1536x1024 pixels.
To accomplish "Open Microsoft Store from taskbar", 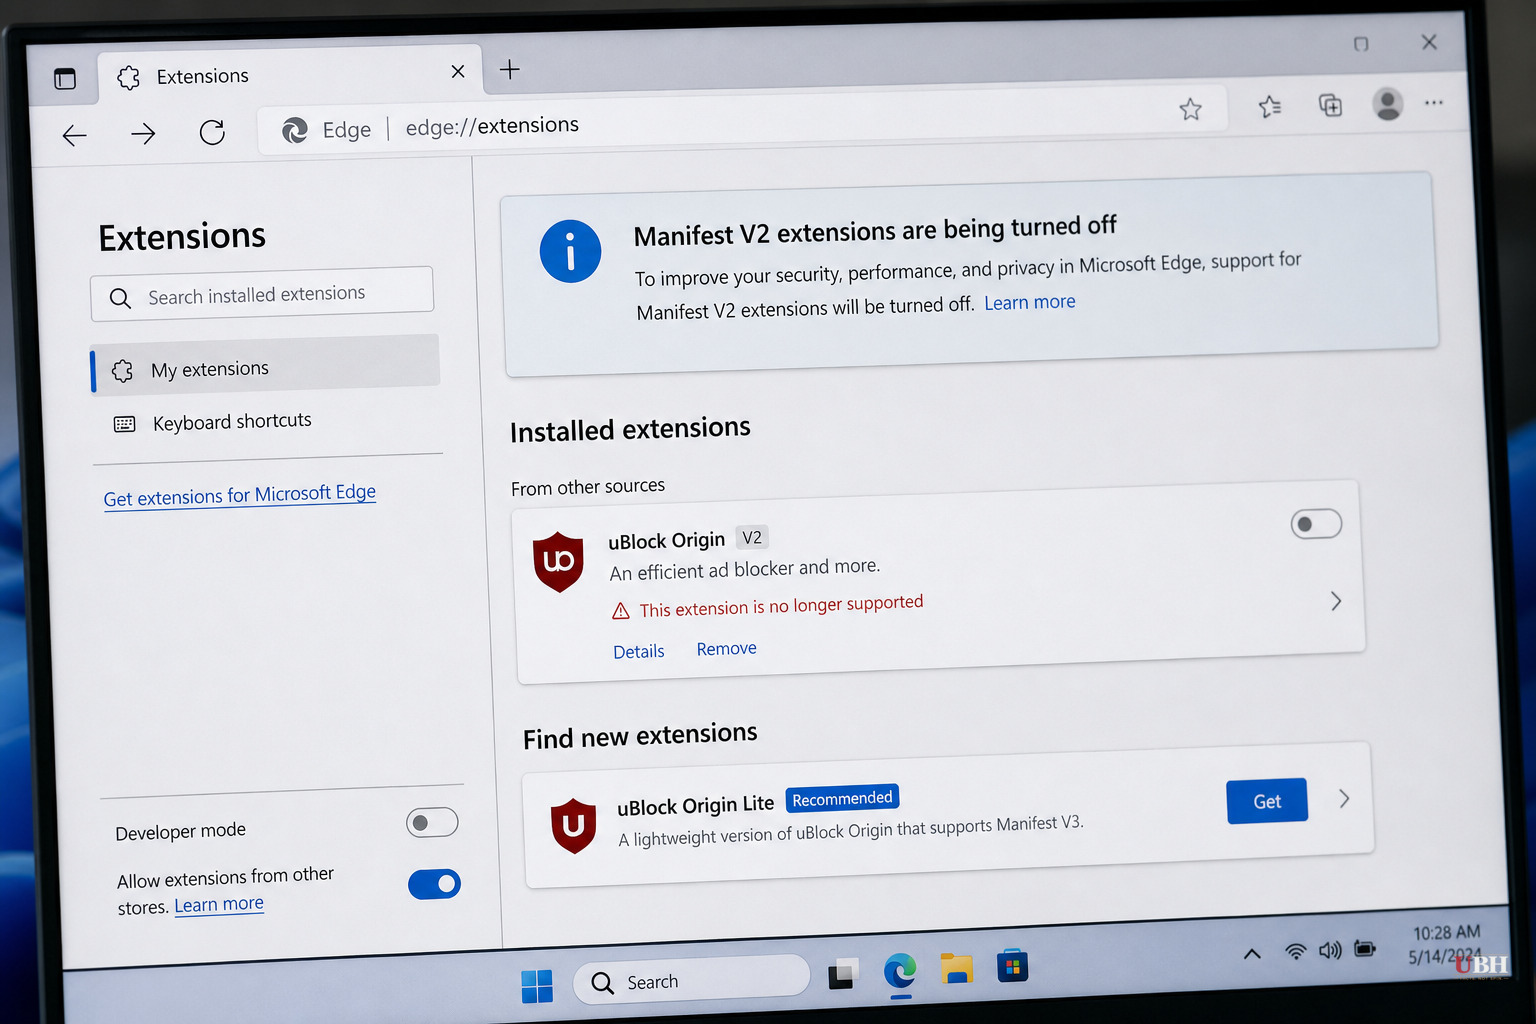I will (1012, 966).
